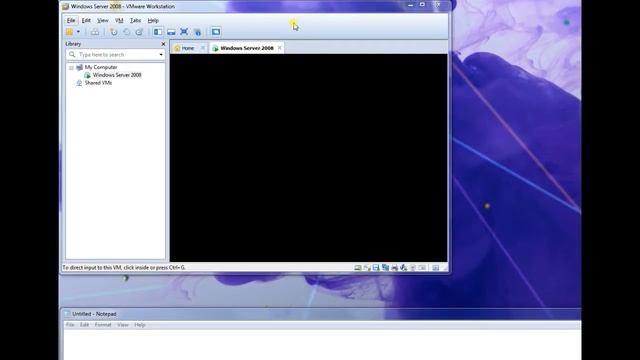Image resolution: width=640 pixels, height=360 pixels.
Task: Open the power options dropdown arrow
Action: pos(78,32)
